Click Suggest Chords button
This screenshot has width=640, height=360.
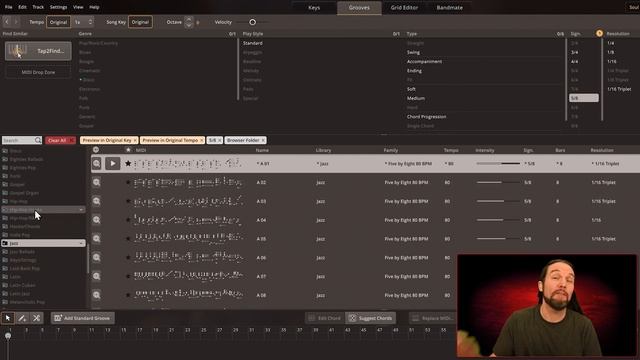coord(371,318)
